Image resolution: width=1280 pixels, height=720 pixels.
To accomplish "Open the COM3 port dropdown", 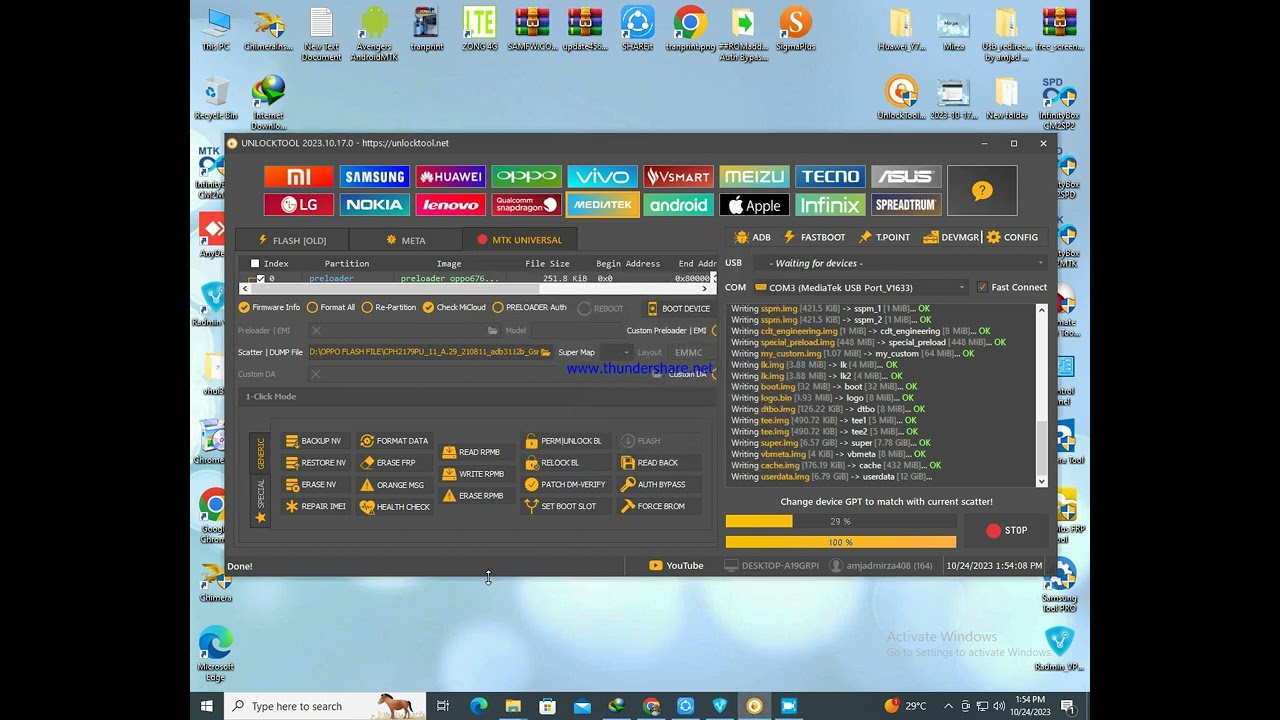I will click(861, 287).
